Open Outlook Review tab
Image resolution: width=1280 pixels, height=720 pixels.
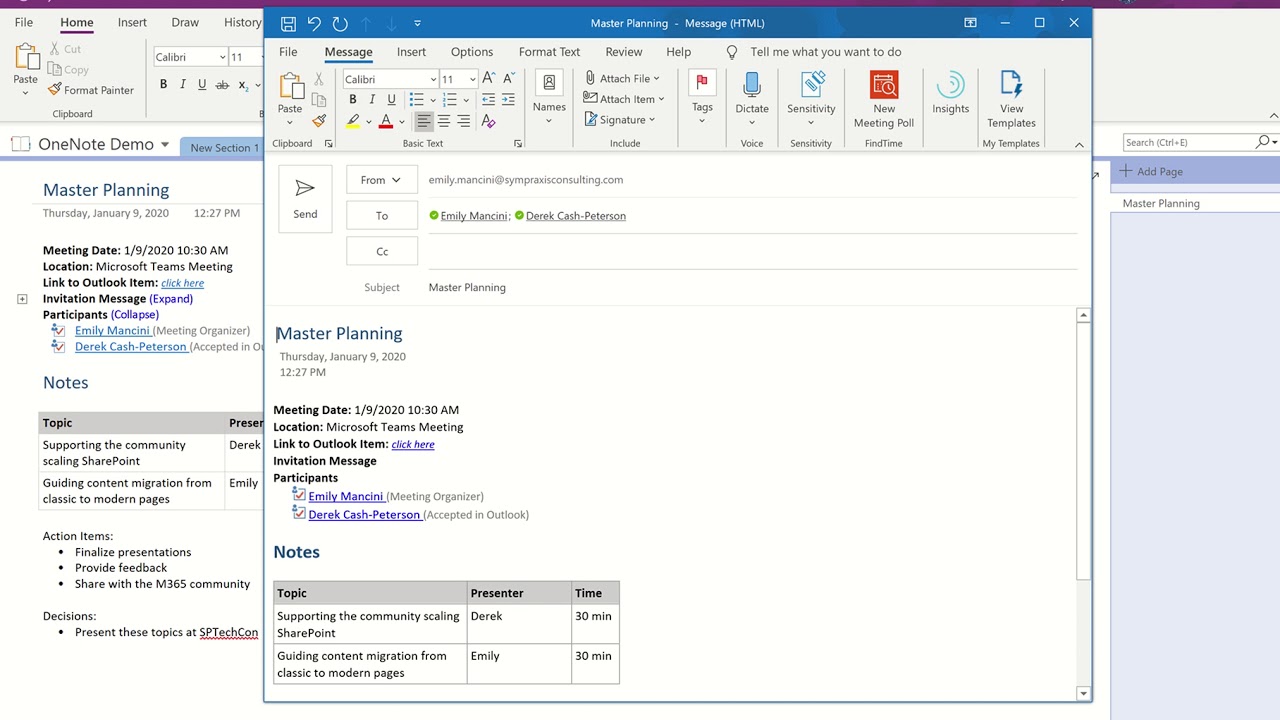tap(624, 52)
